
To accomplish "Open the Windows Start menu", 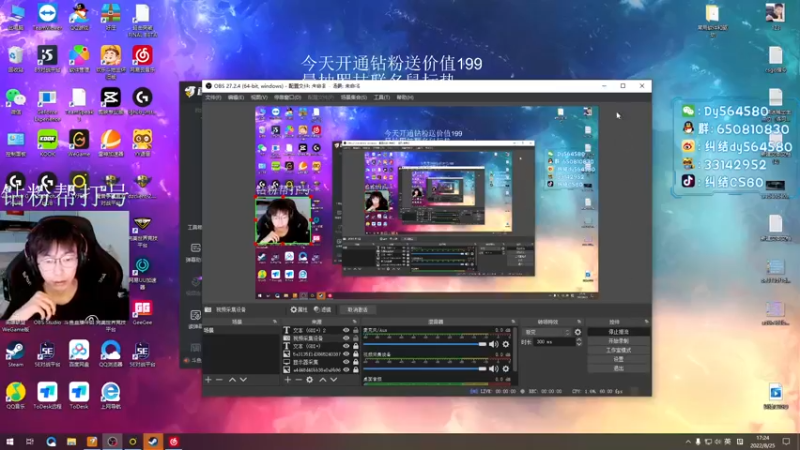I will pyautogui.click(x=10, y=442).
